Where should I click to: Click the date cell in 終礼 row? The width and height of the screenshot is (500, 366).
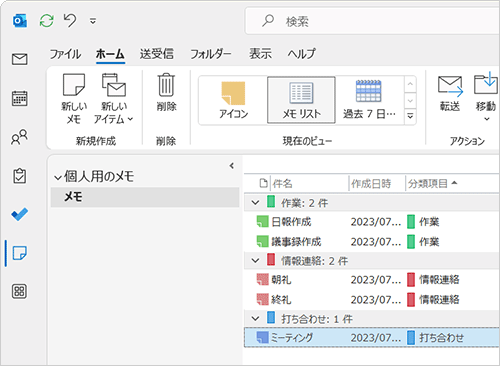pyautogui.click(x=376, y=300)
